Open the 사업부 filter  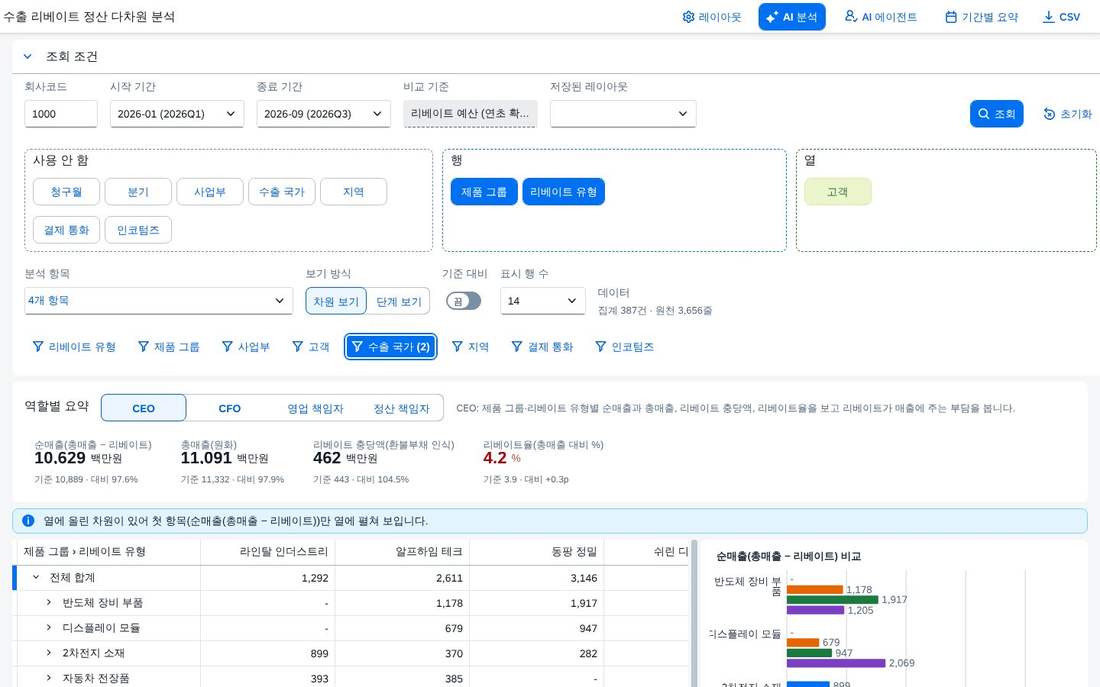[x=246, y=347]
